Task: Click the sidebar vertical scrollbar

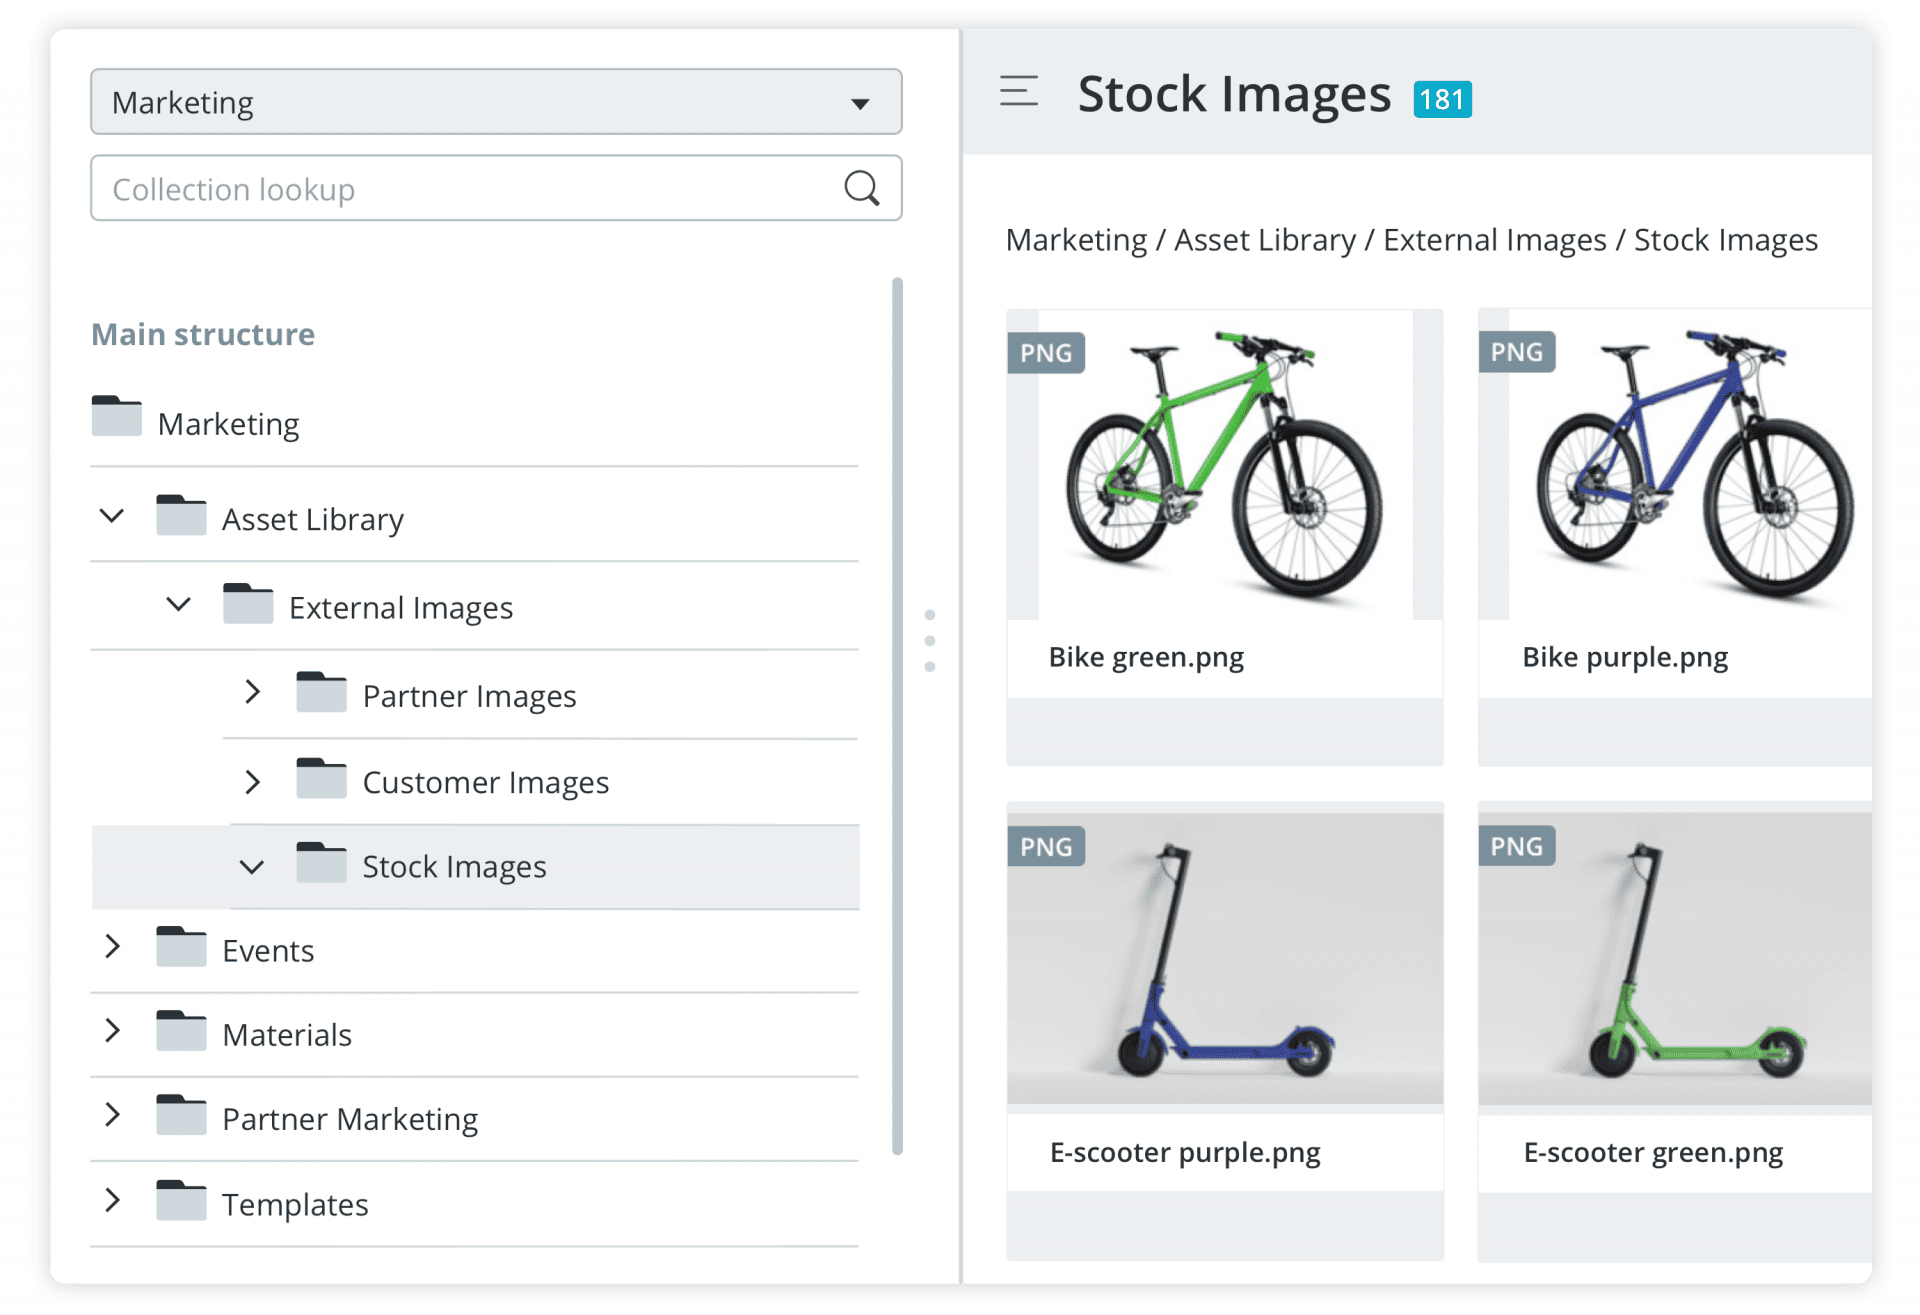Action: 897,715
